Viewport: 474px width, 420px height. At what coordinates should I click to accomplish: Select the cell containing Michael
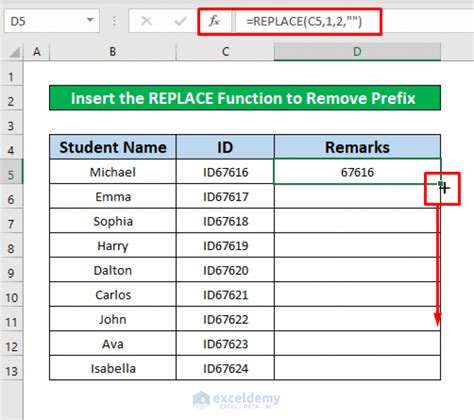[113, 172]
